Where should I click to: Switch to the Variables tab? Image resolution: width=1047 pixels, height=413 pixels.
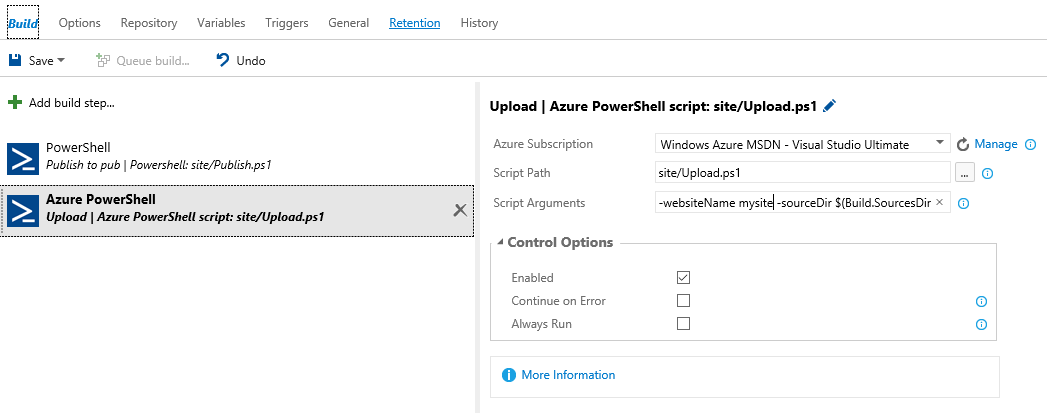click(221, 23)
